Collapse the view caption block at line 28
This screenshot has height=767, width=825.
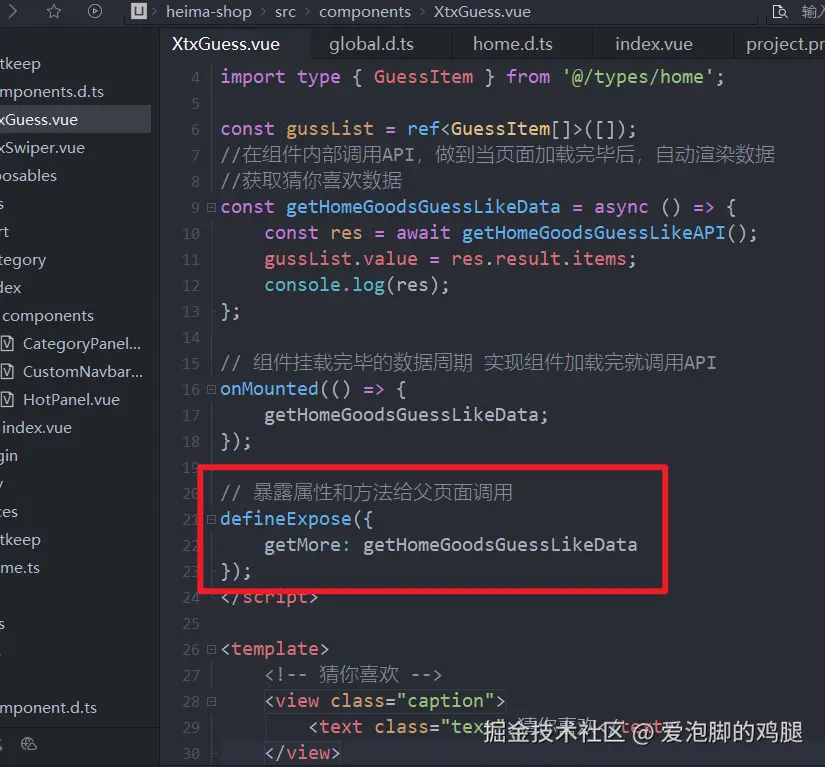point(211,702)
